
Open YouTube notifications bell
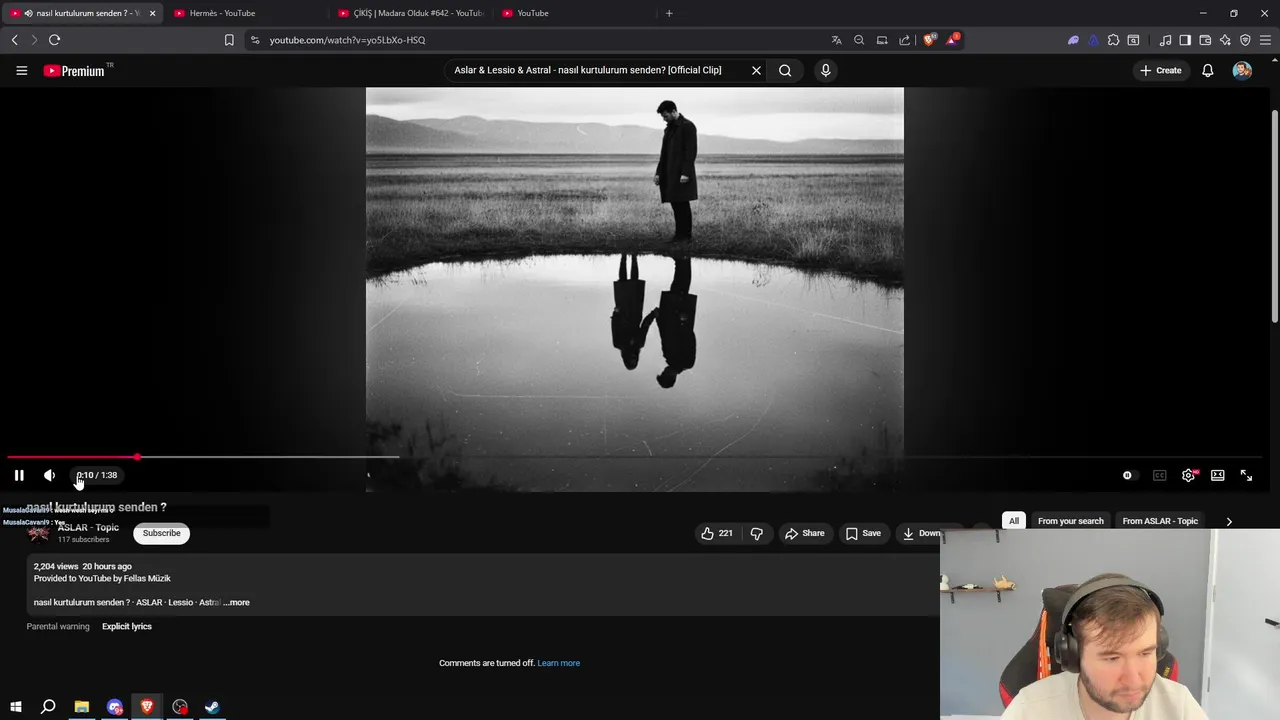(x=1208, y=70)
